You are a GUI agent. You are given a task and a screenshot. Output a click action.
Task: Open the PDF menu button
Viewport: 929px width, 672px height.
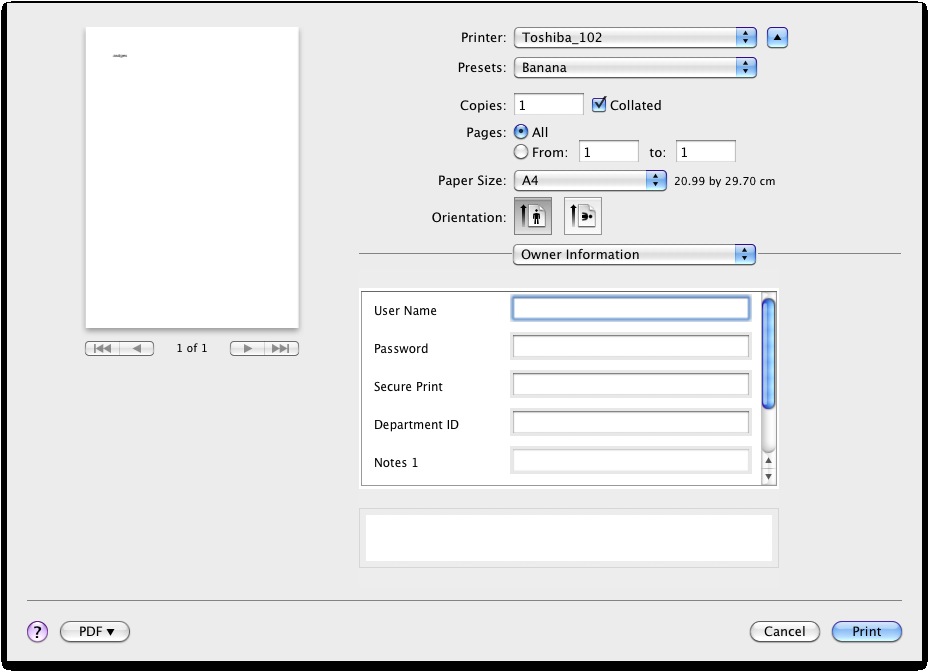tap(95, 632)
